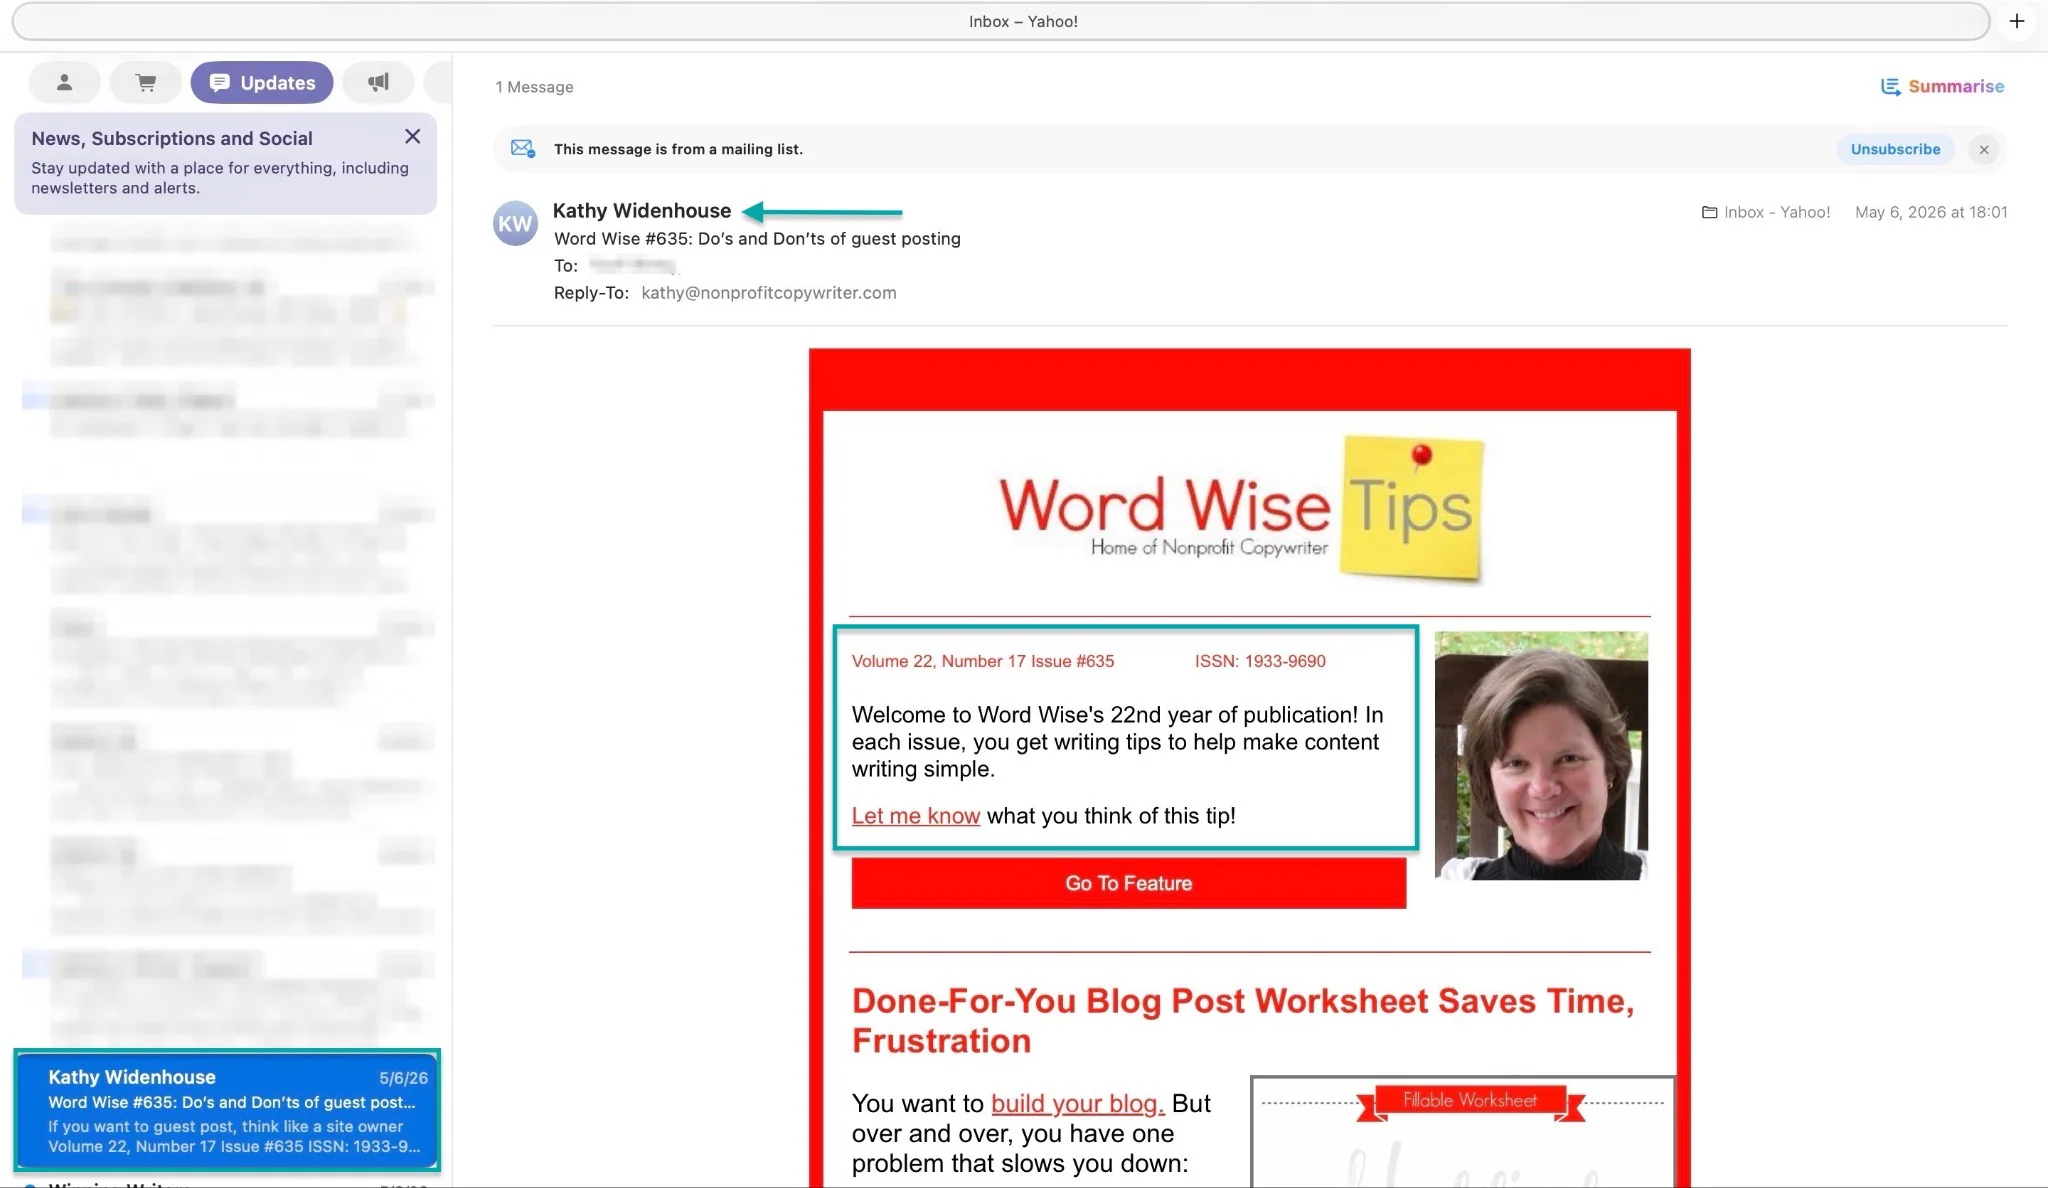The height and width of the screenshot is (1188, 2048).
Task: Click Kathy's portrait photo
Action: coord(1541,755)
